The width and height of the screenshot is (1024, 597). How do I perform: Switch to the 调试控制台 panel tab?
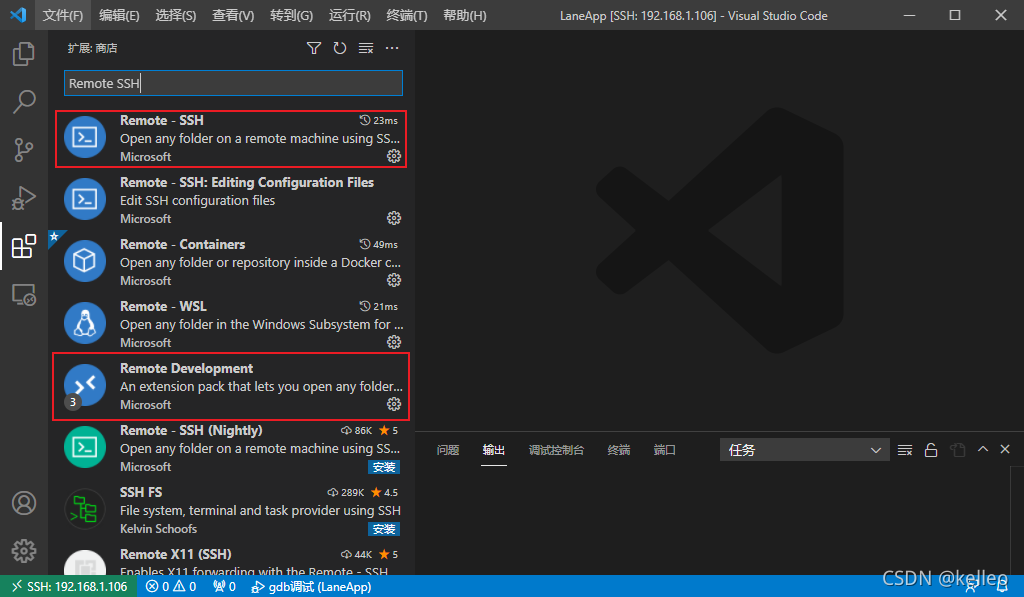coord(556,450)
